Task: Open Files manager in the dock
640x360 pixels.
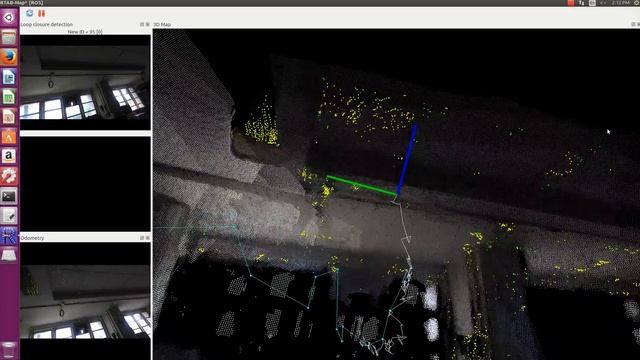Action: click(9, 38)
